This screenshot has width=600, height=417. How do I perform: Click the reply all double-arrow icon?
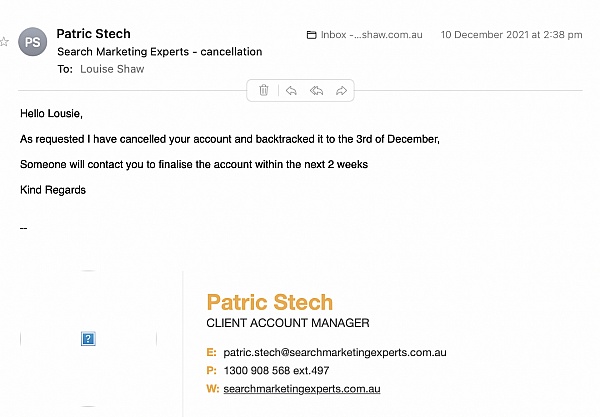(316, 91)
